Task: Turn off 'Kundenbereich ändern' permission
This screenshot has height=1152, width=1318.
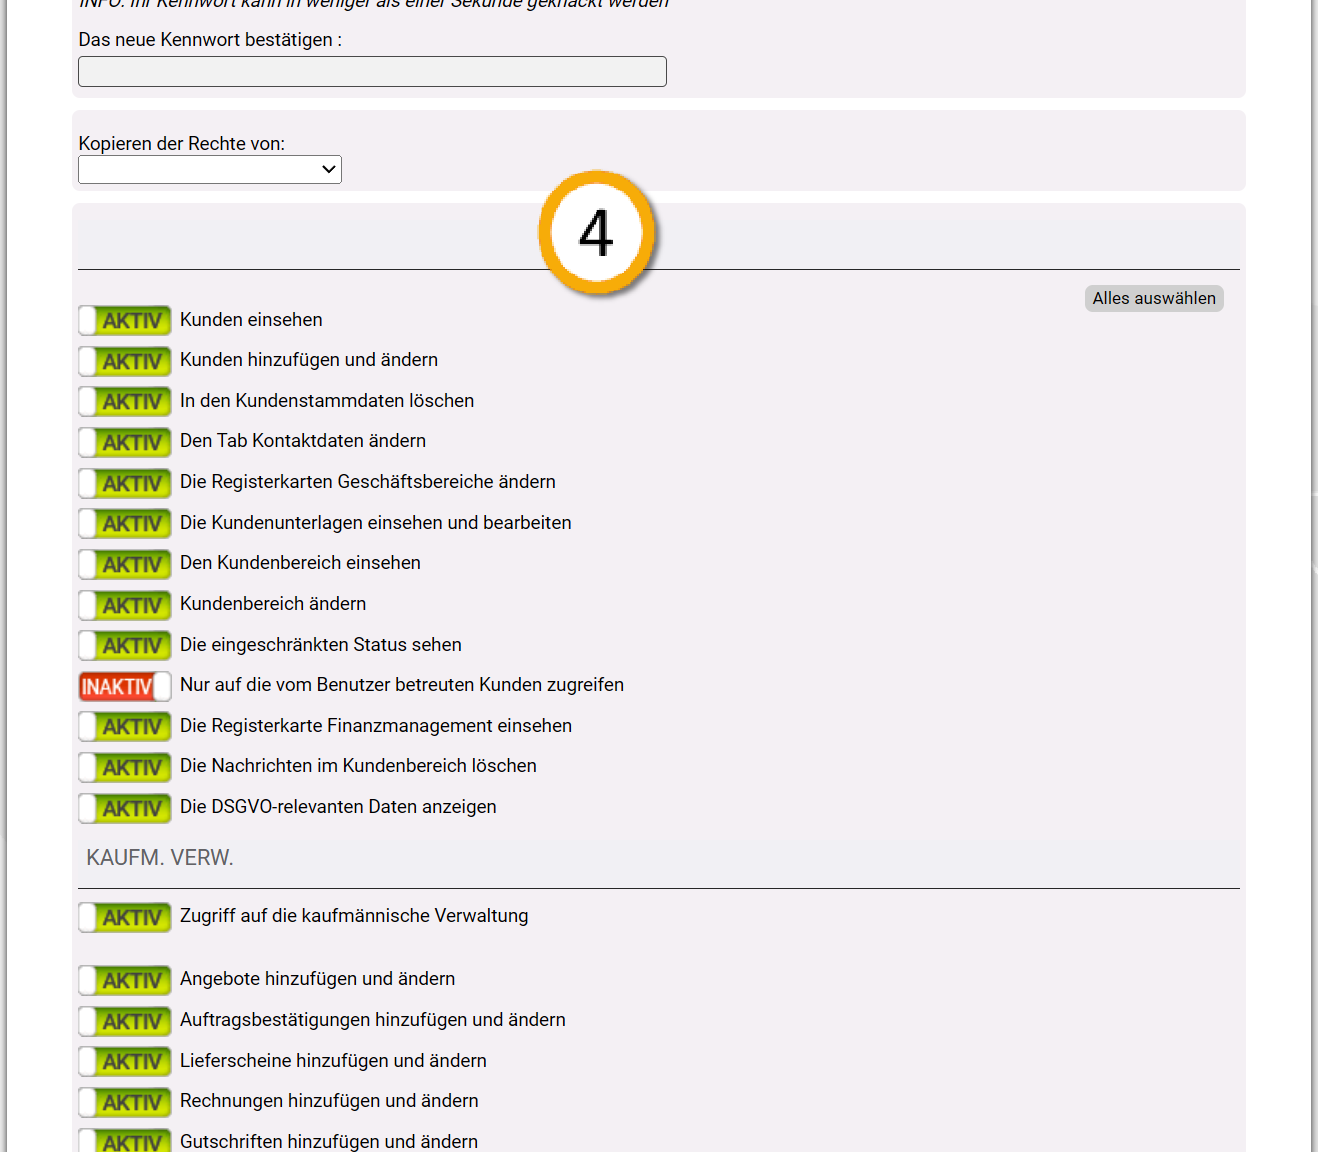Action: tap(125, 605)
